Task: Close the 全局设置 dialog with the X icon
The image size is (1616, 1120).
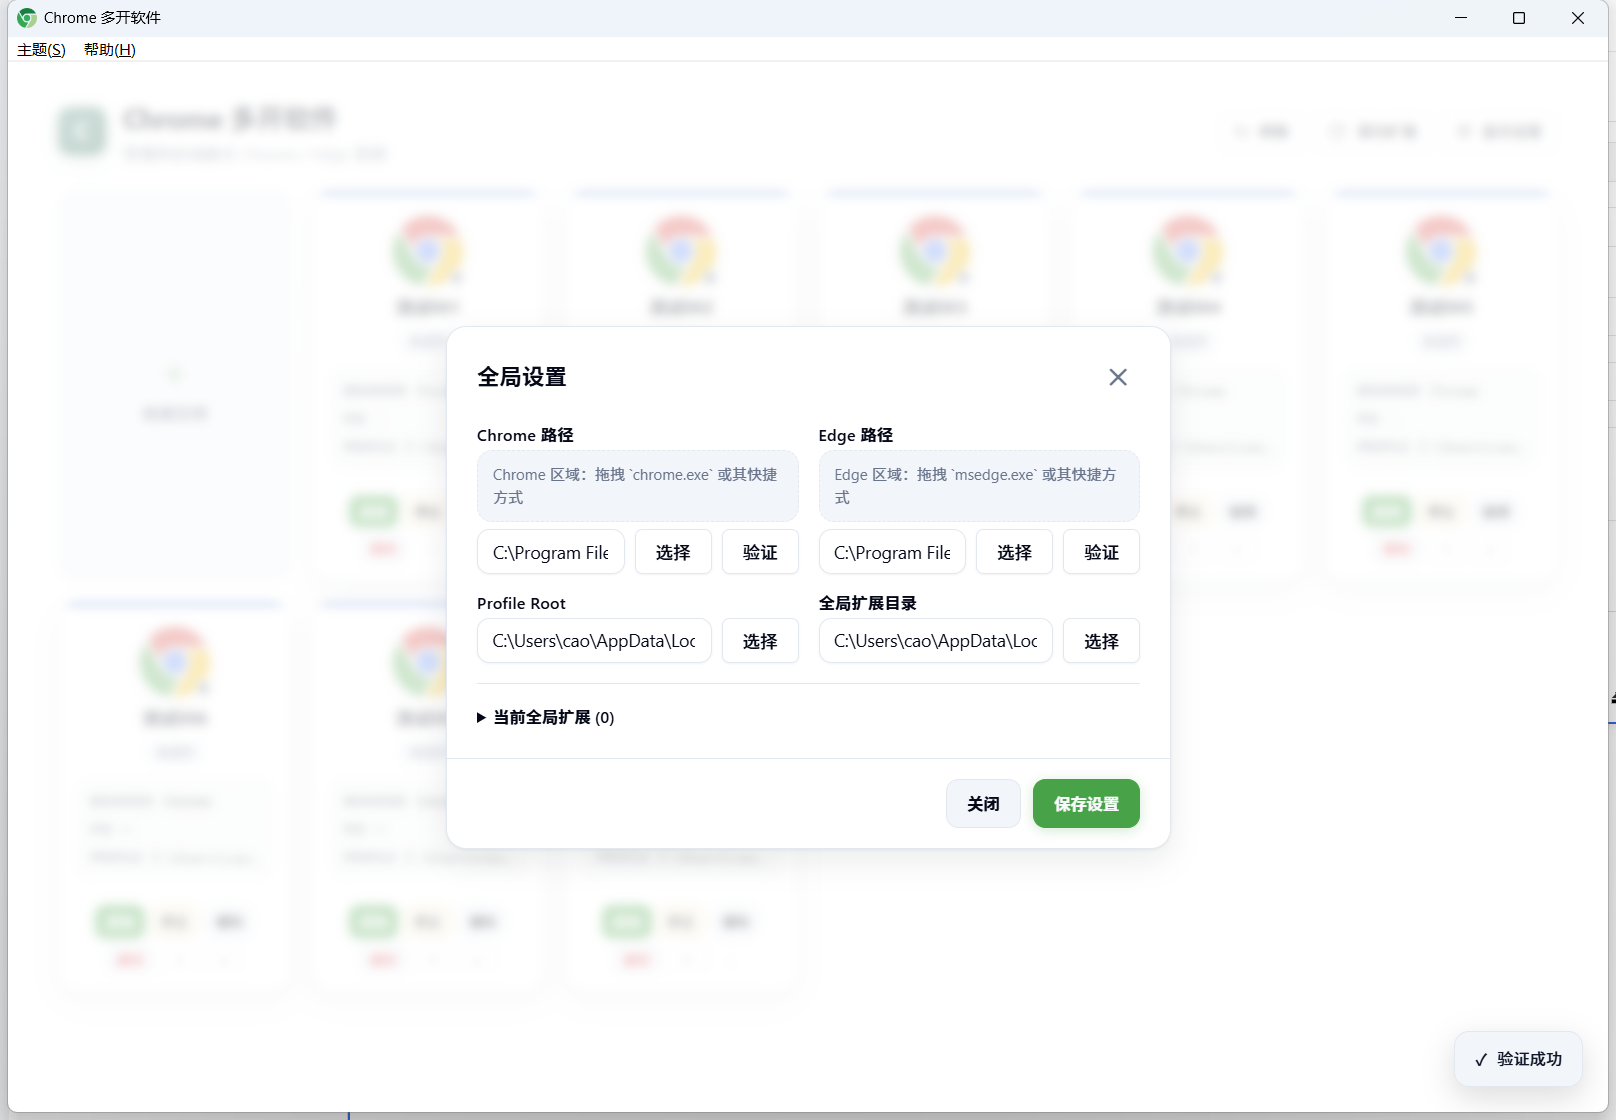Action: pos(1117,377)
